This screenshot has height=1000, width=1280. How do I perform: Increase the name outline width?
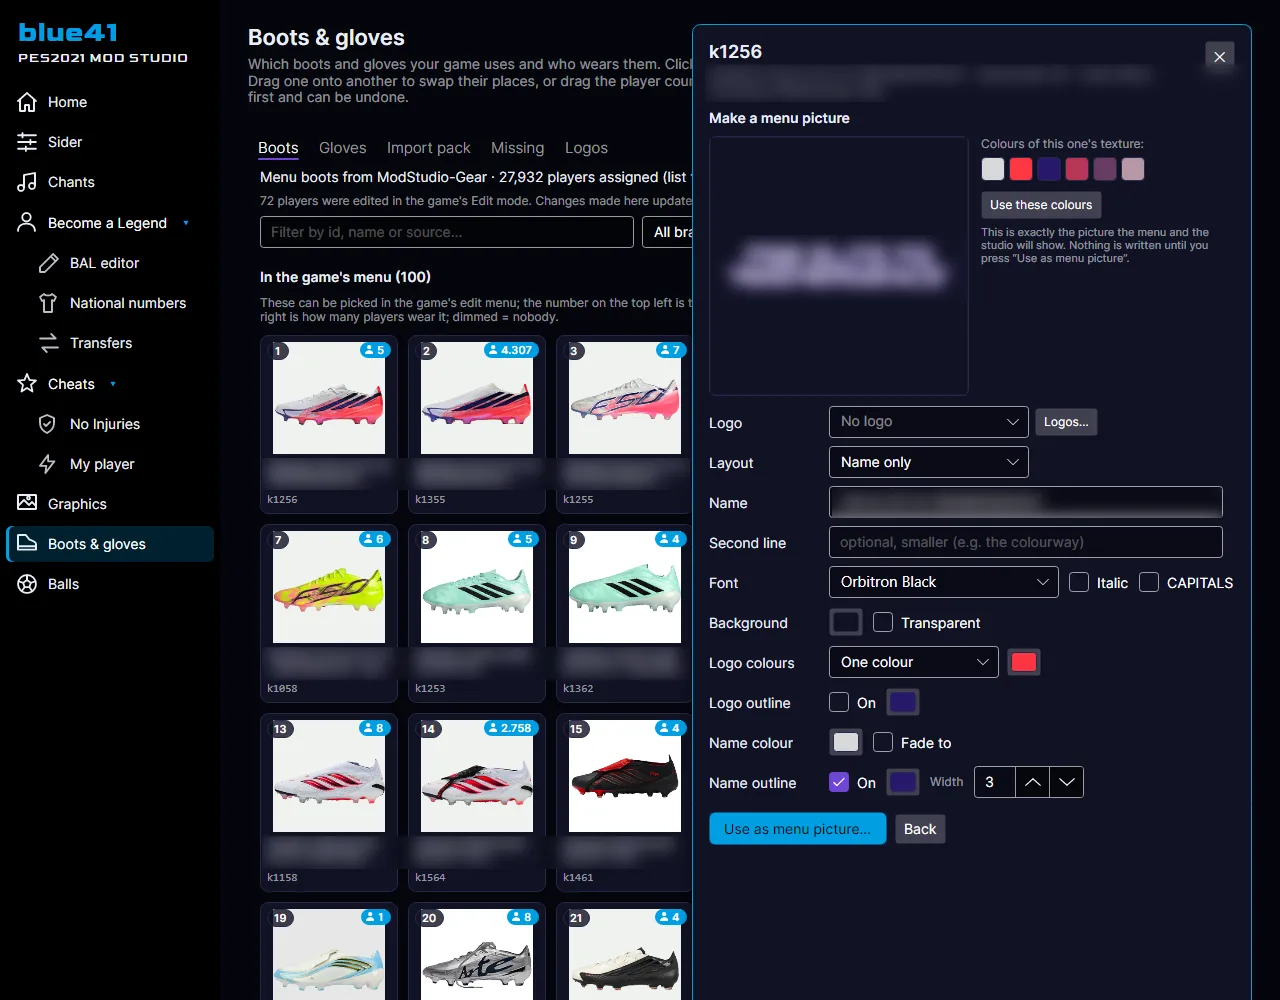click(x=1032, y=782)
